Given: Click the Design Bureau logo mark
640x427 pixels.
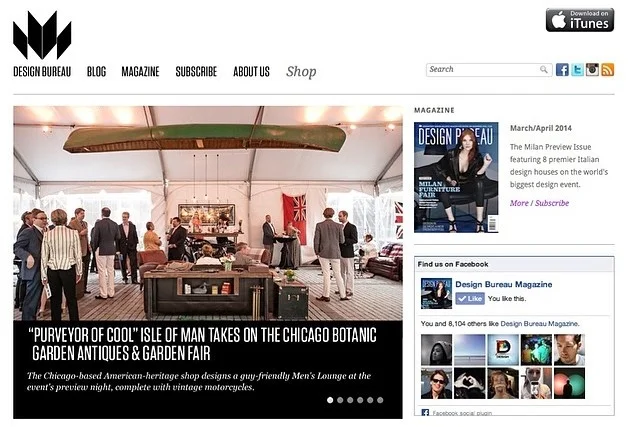Looking at the screenshot, I should [42, 35].
